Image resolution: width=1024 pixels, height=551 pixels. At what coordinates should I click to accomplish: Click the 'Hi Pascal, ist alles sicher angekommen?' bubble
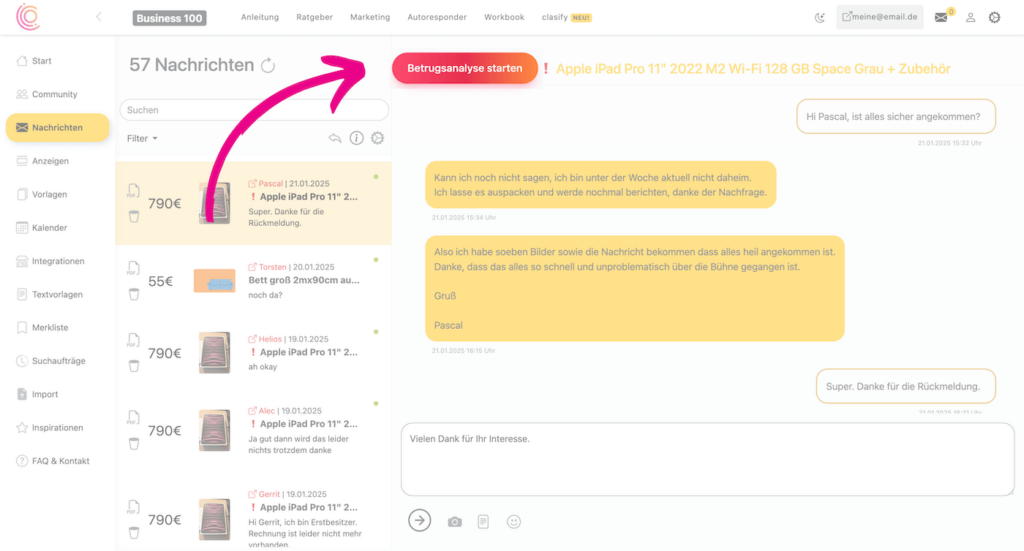click(896, 116)
